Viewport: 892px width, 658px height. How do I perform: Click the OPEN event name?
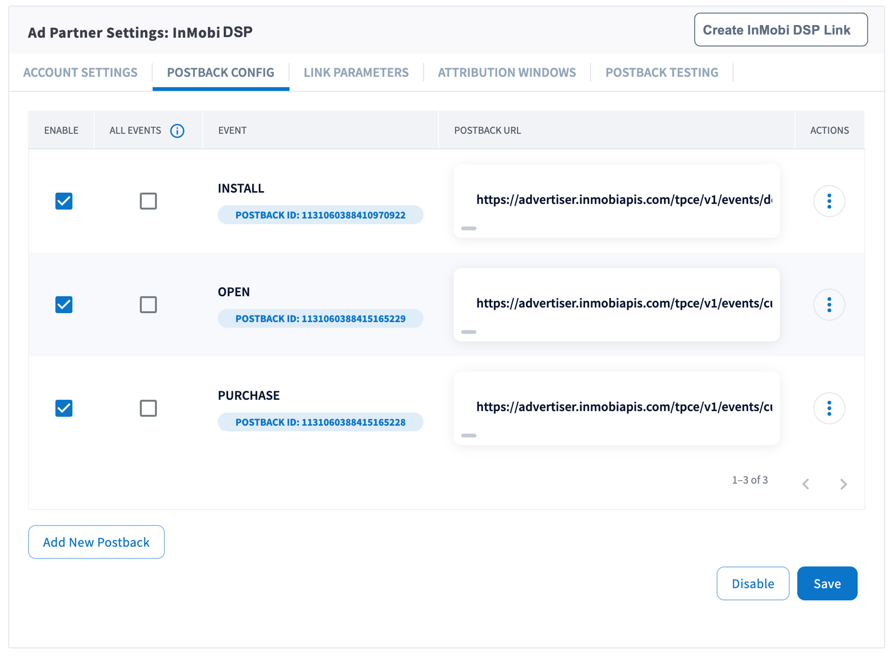click(234, 292)
